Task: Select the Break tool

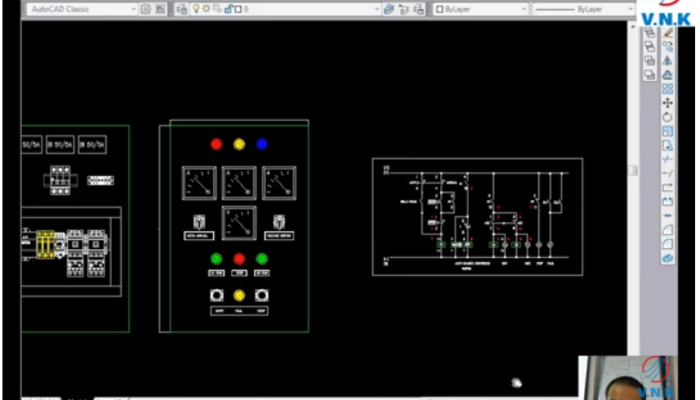Action: click(x=667, y=202)
